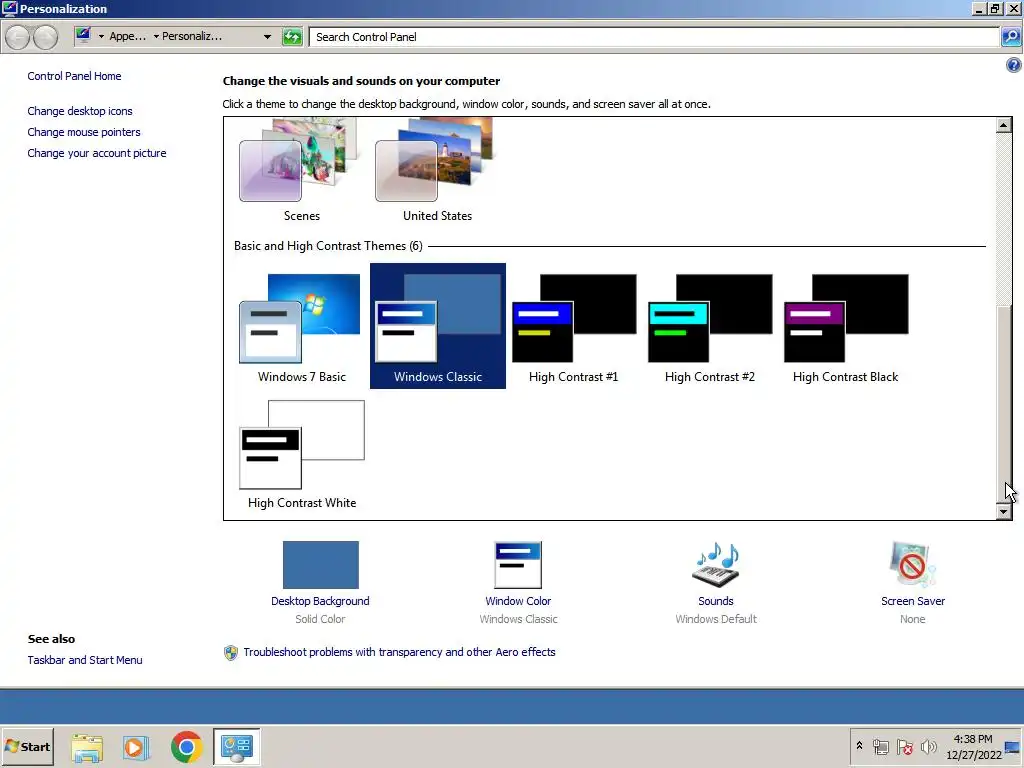
Task: Click the Window Color link text
Action: 518,601
